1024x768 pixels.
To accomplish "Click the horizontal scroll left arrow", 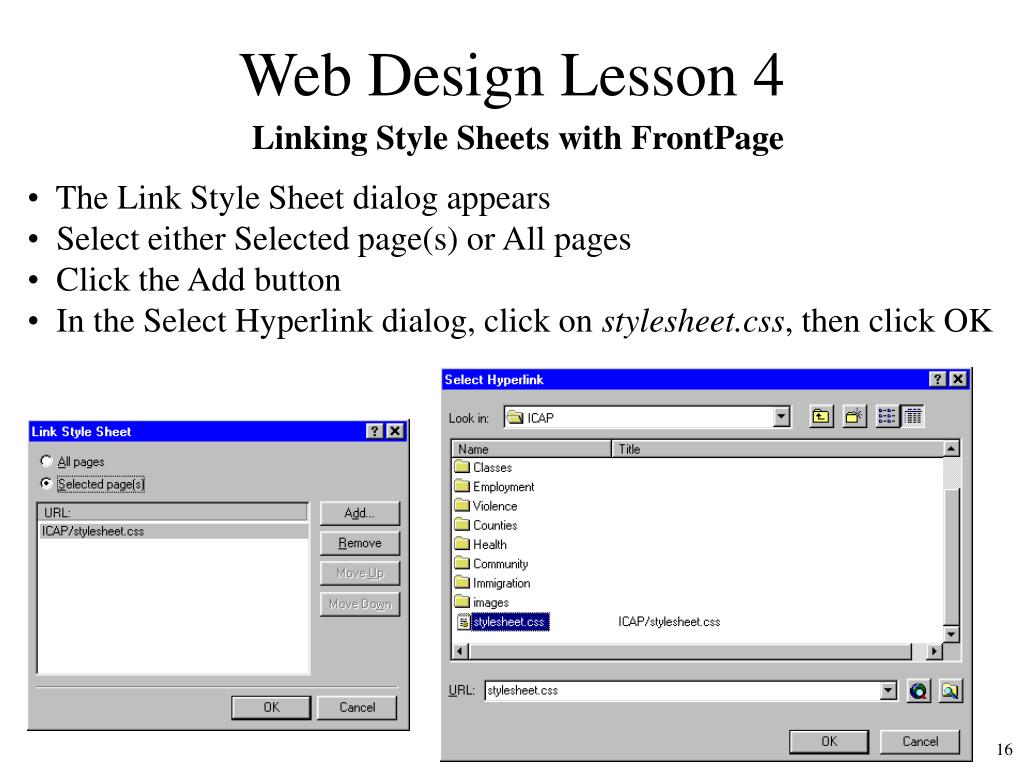I will coord(460,651).
